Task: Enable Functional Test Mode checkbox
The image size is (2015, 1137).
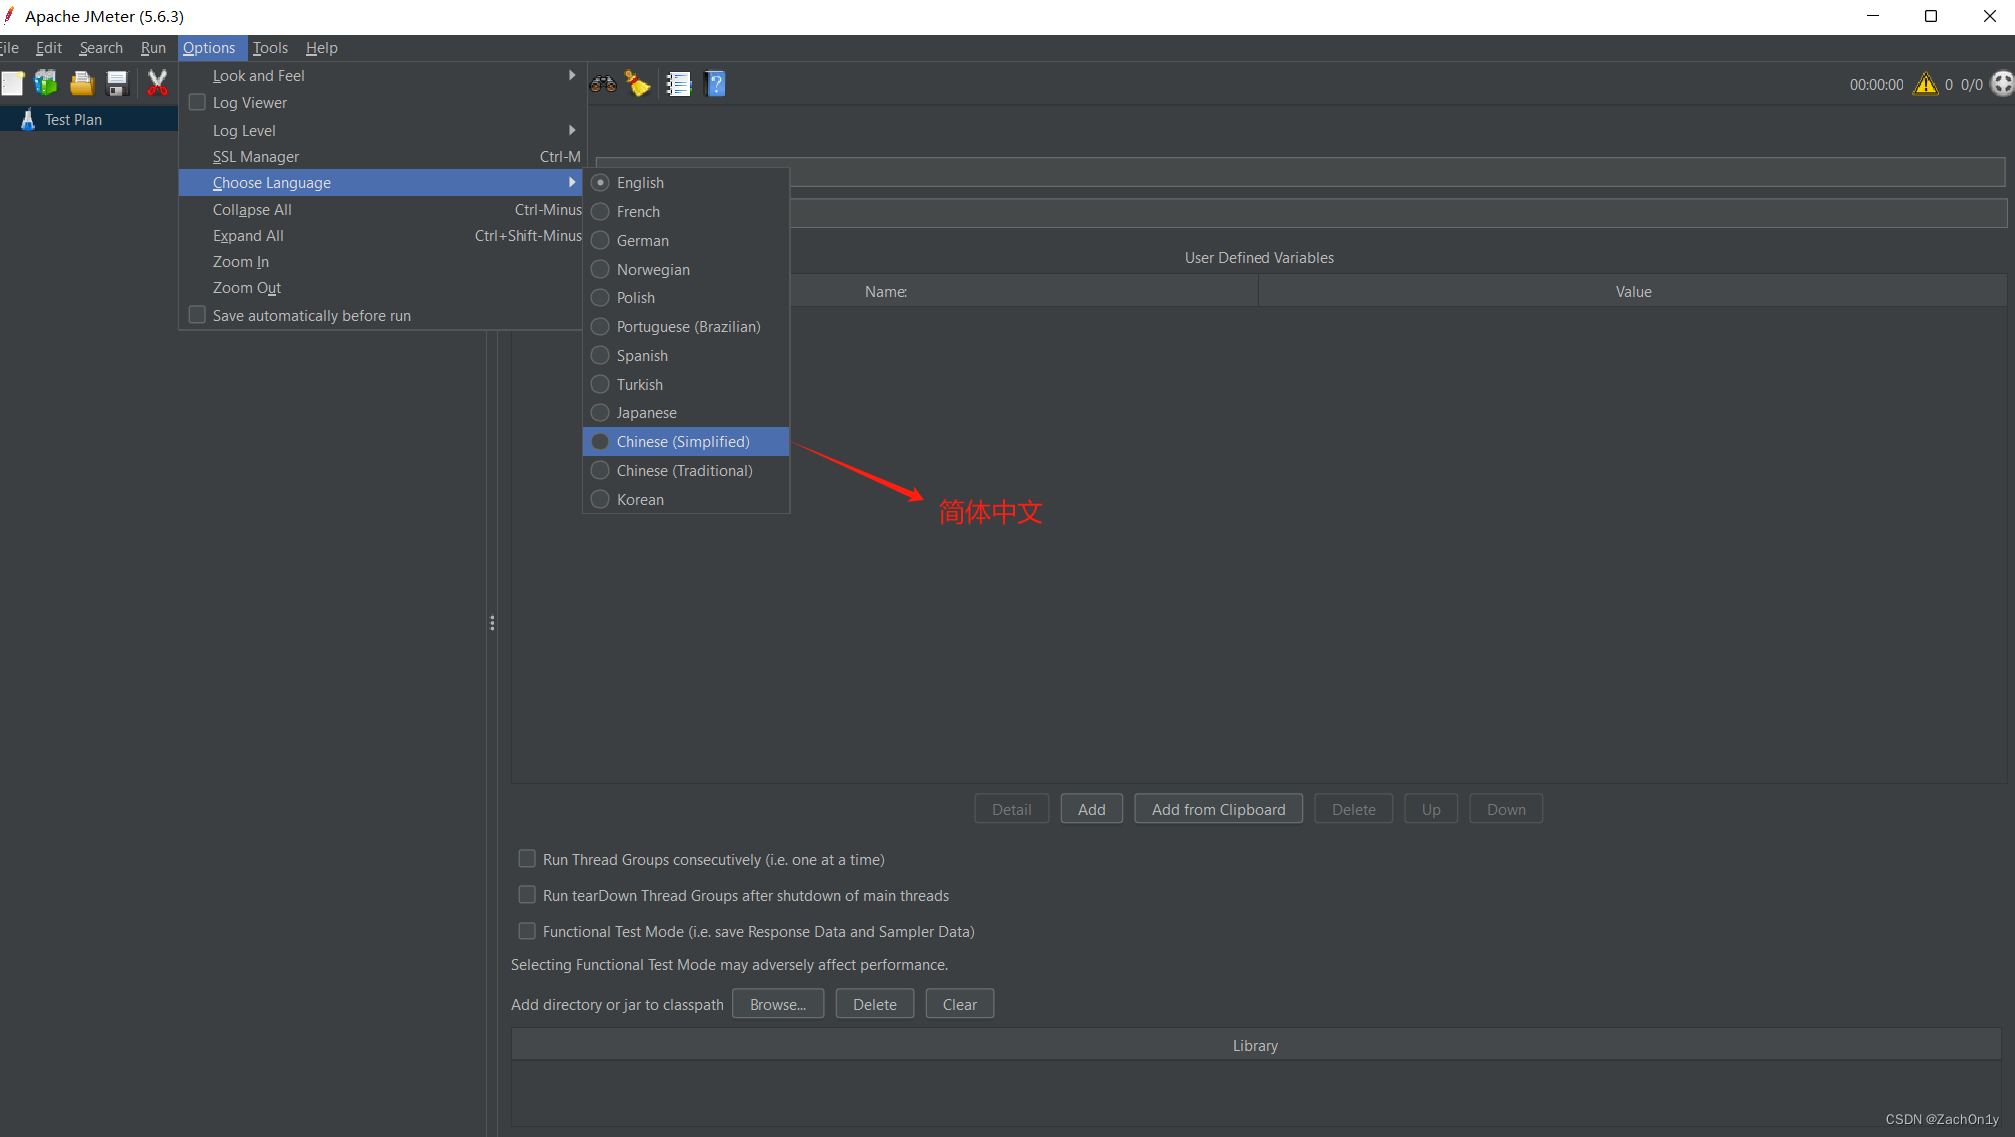Action: 527,931
